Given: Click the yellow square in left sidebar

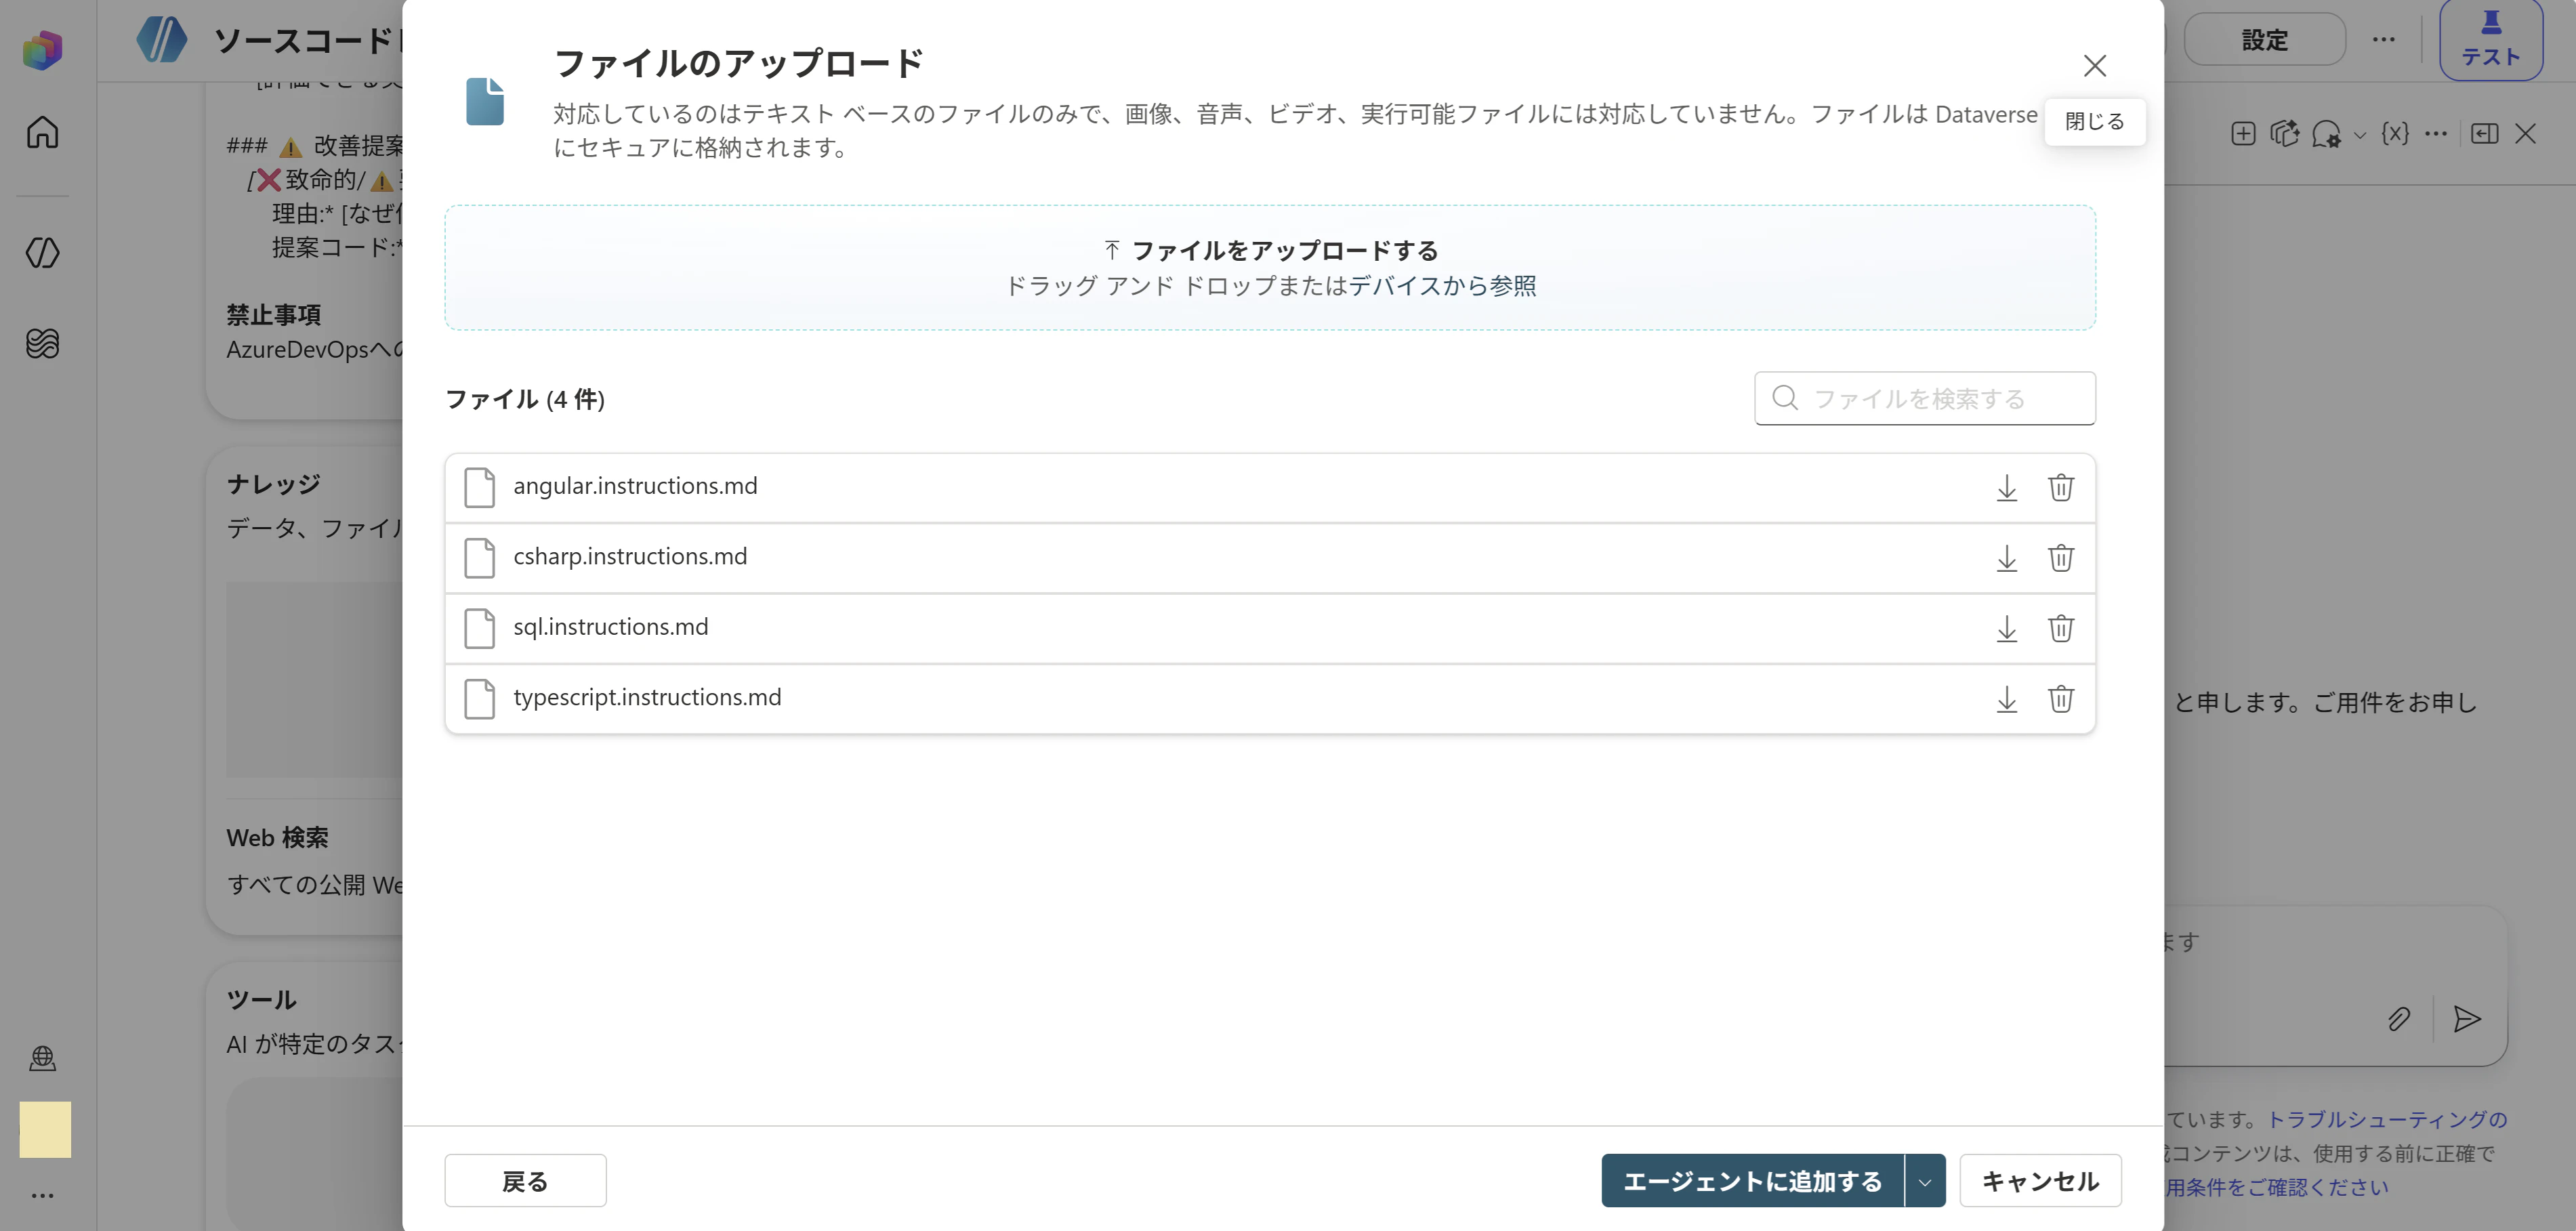Looking at the screenshot, I should (45, 1130).
